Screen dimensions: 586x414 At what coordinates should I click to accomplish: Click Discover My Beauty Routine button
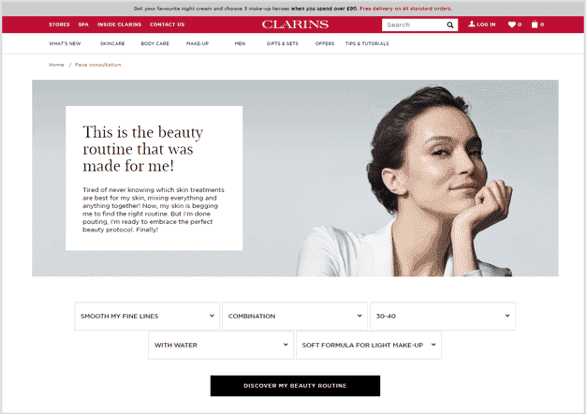(295, 386)
